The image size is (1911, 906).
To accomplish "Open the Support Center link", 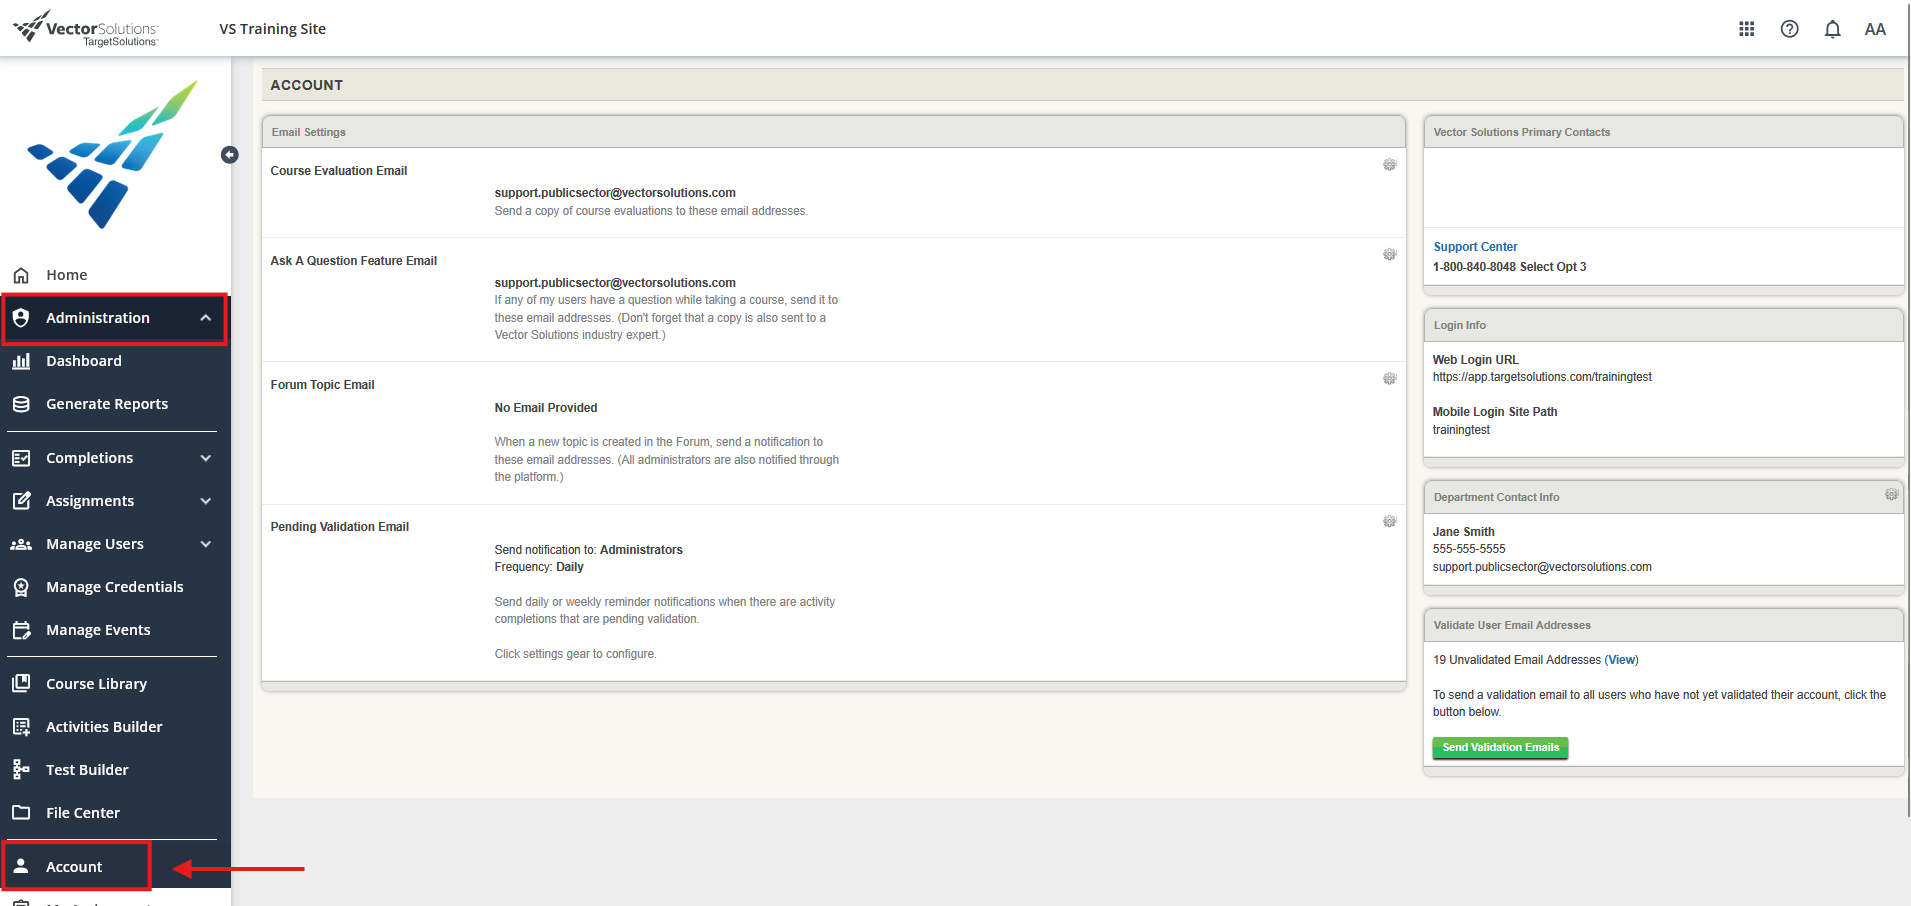I will (1474, 246).
